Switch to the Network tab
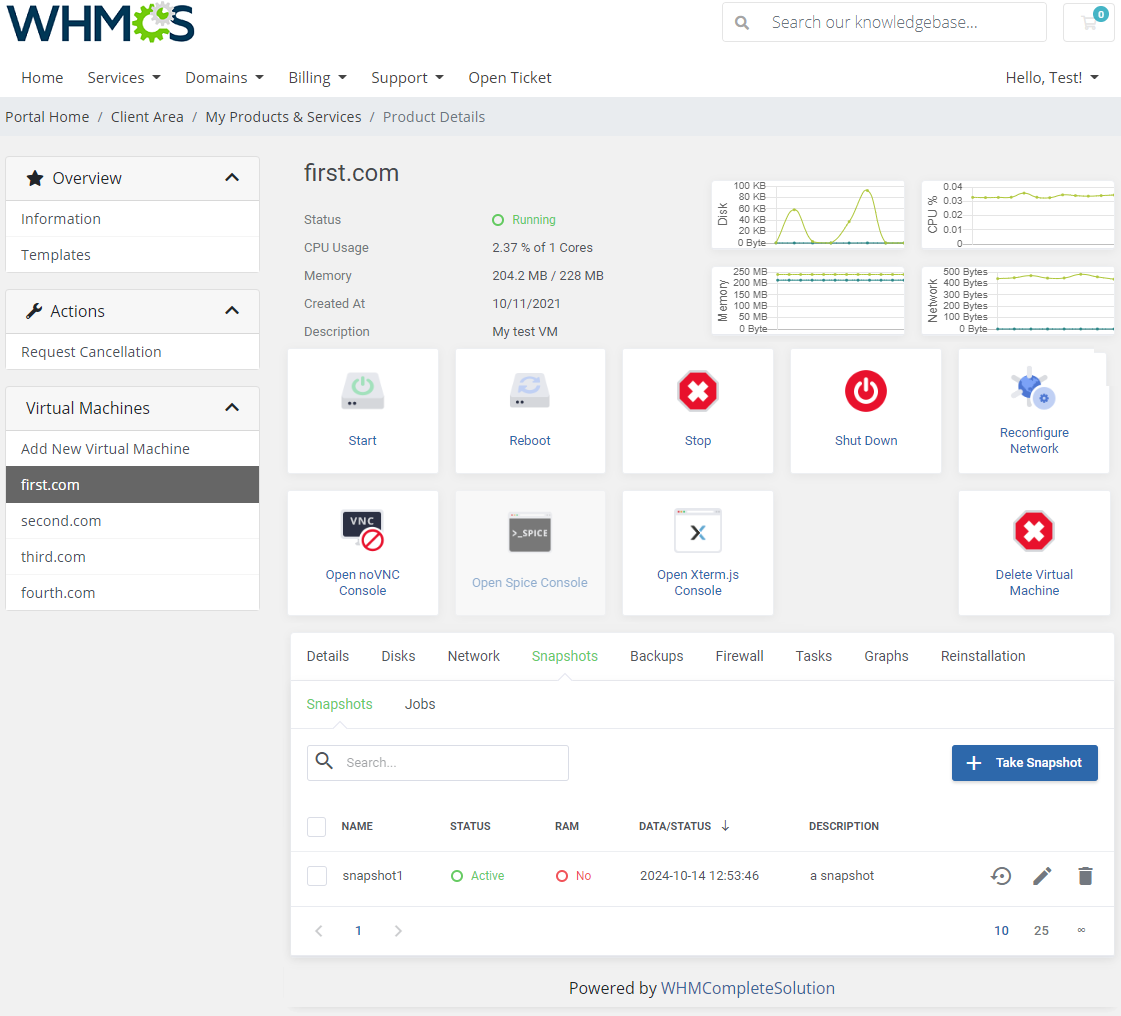The width and height of the screenshot is (1121, 1016). click(473, 656)
